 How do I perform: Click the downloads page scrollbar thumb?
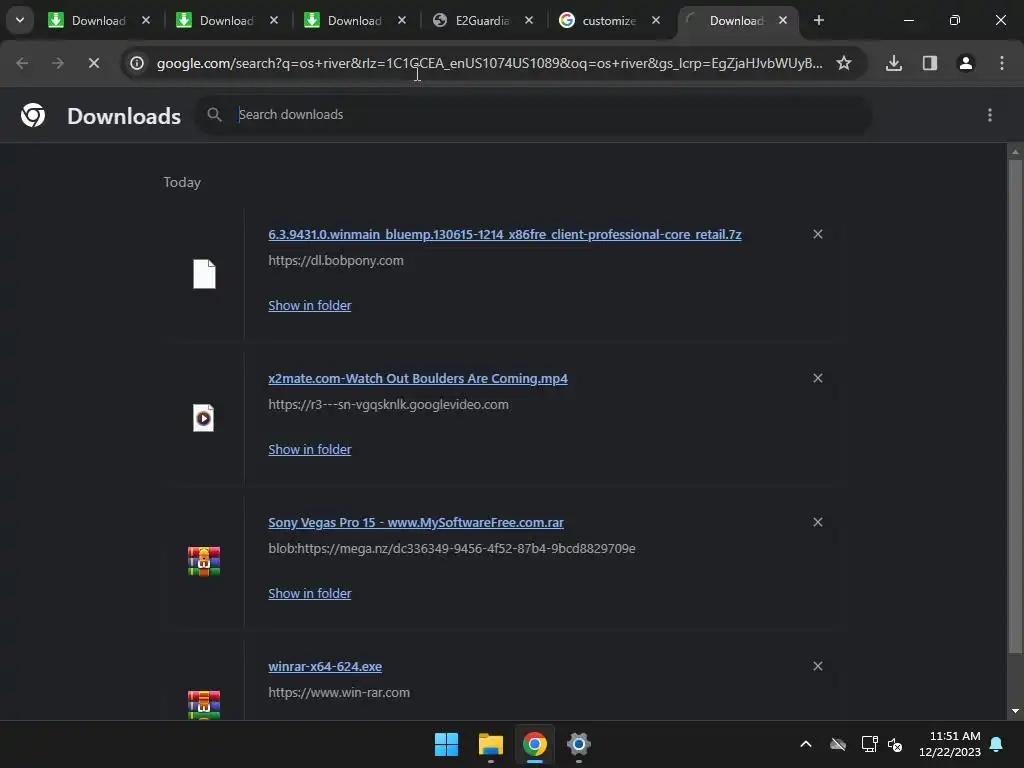point(1015,405)
